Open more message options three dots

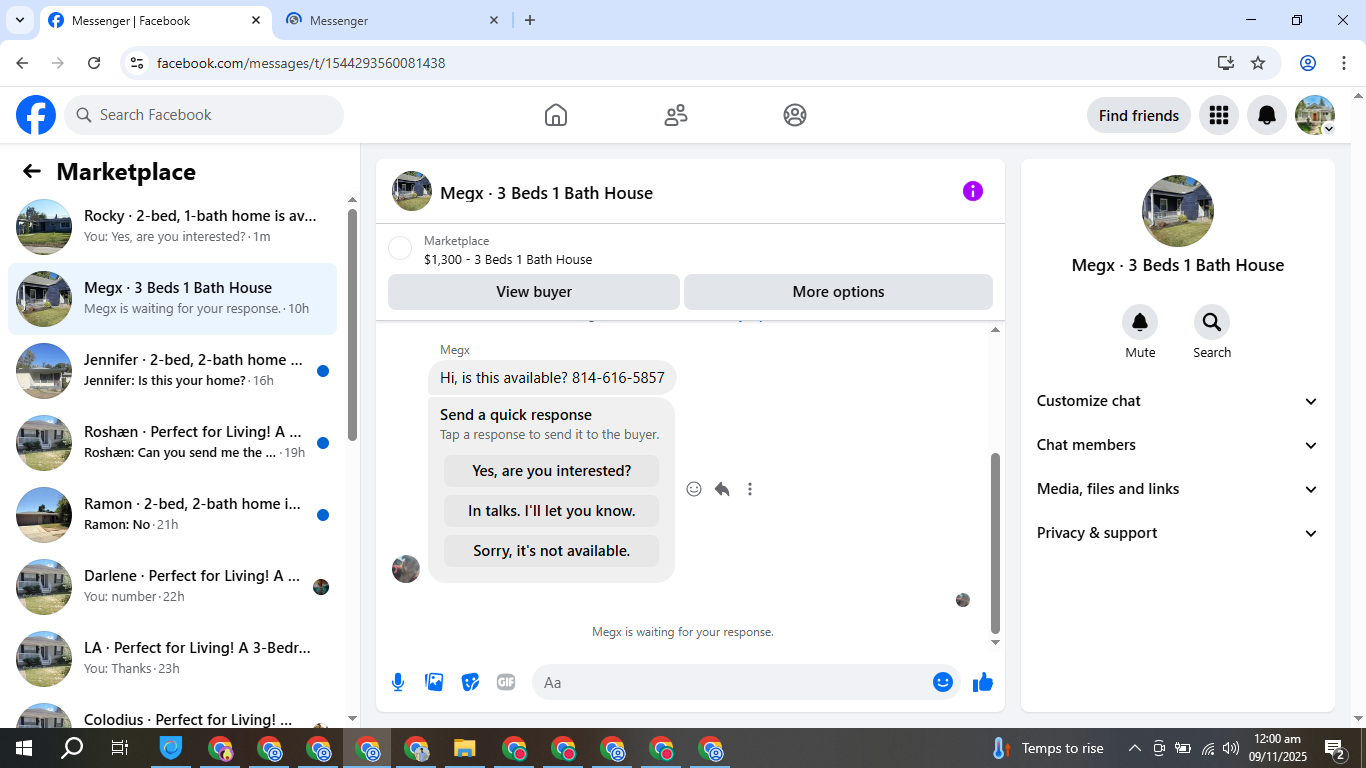pyautogui.click(x=750, y=489)
